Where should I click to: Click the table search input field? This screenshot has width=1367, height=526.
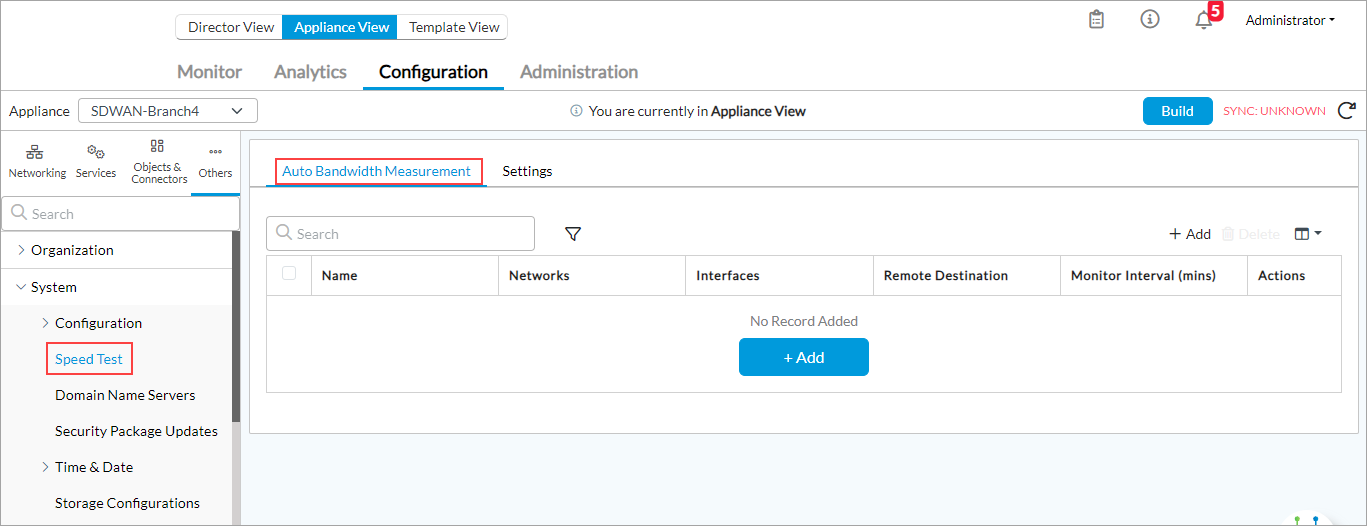[400, 234]
